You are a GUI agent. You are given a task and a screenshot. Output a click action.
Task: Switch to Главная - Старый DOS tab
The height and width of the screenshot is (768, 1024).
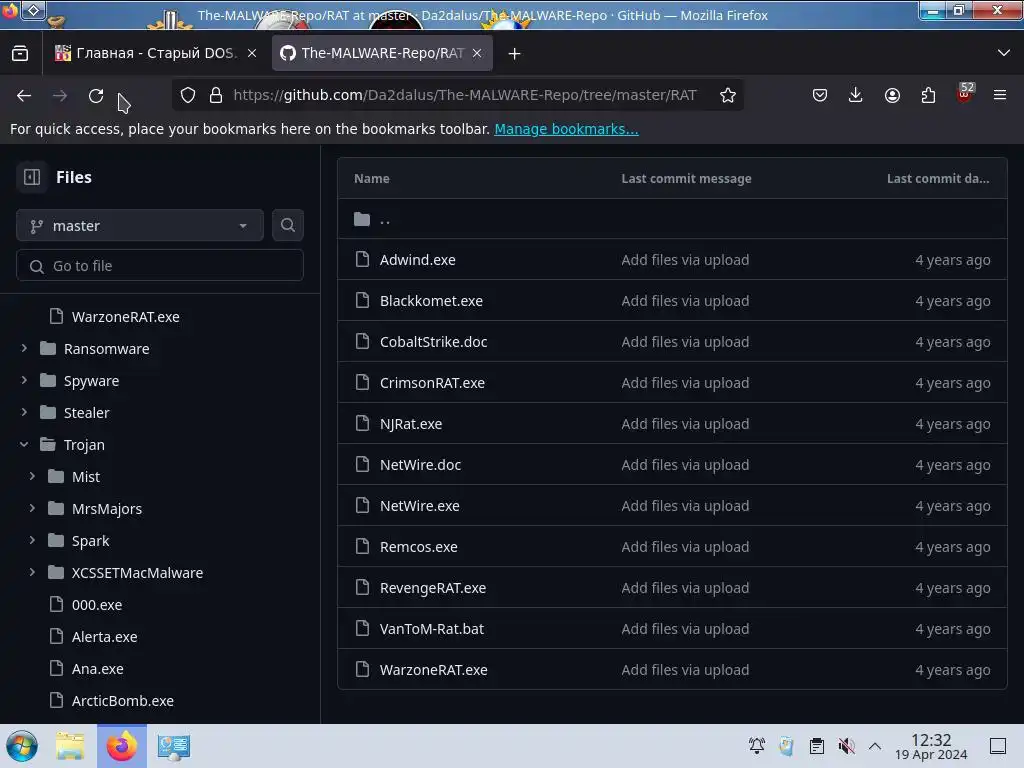(x=157, y=54)
